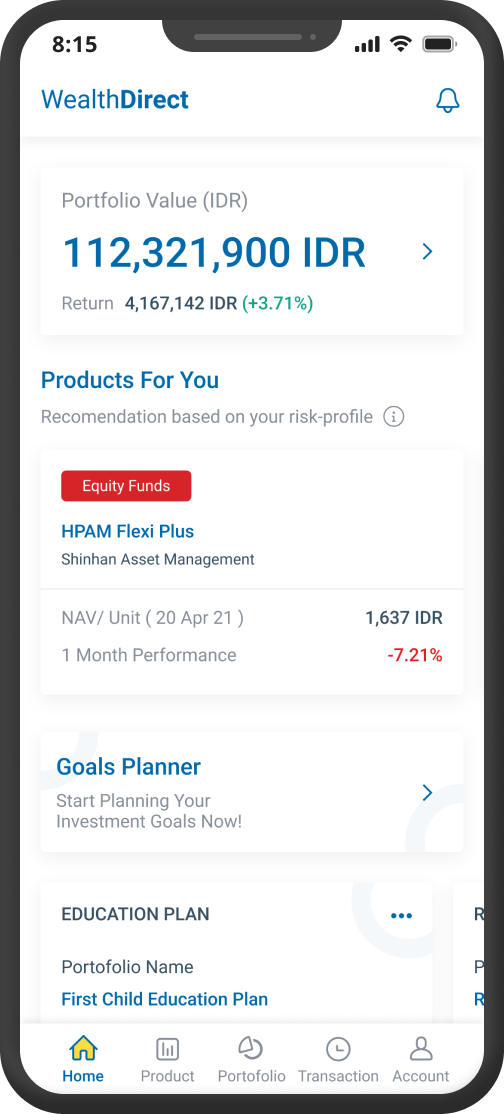Screen dimensions: 504x1114
Task: Select the Equity Funds red tag
Action: tap(126, 486)
